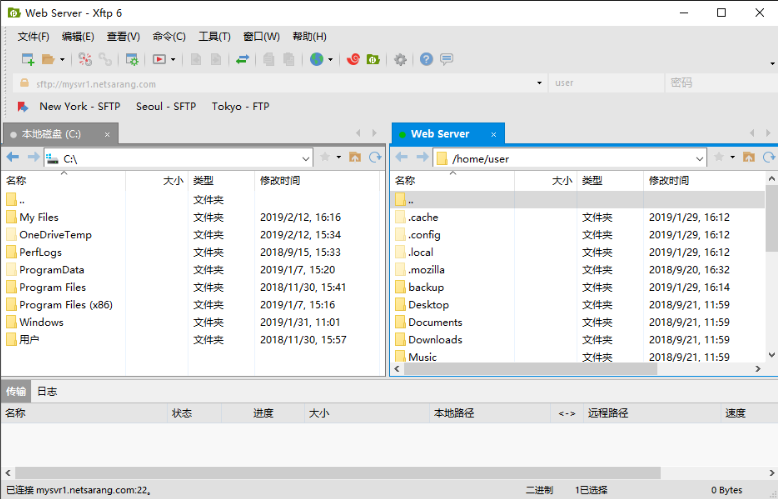Select the Web Server tab
The width and height of the screenshot is (778, 499).
[x=440, y=134]
